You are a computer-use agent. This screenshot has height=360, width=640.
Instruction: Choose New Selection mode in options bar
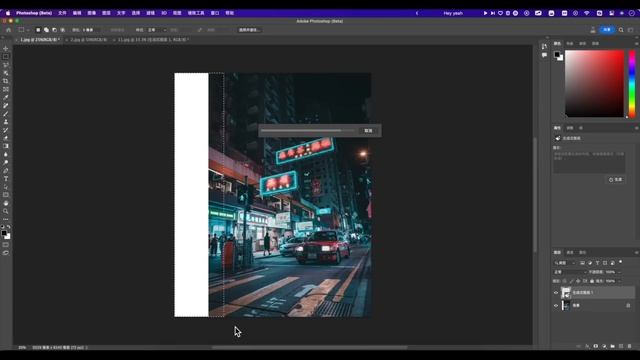coord(38,30)
